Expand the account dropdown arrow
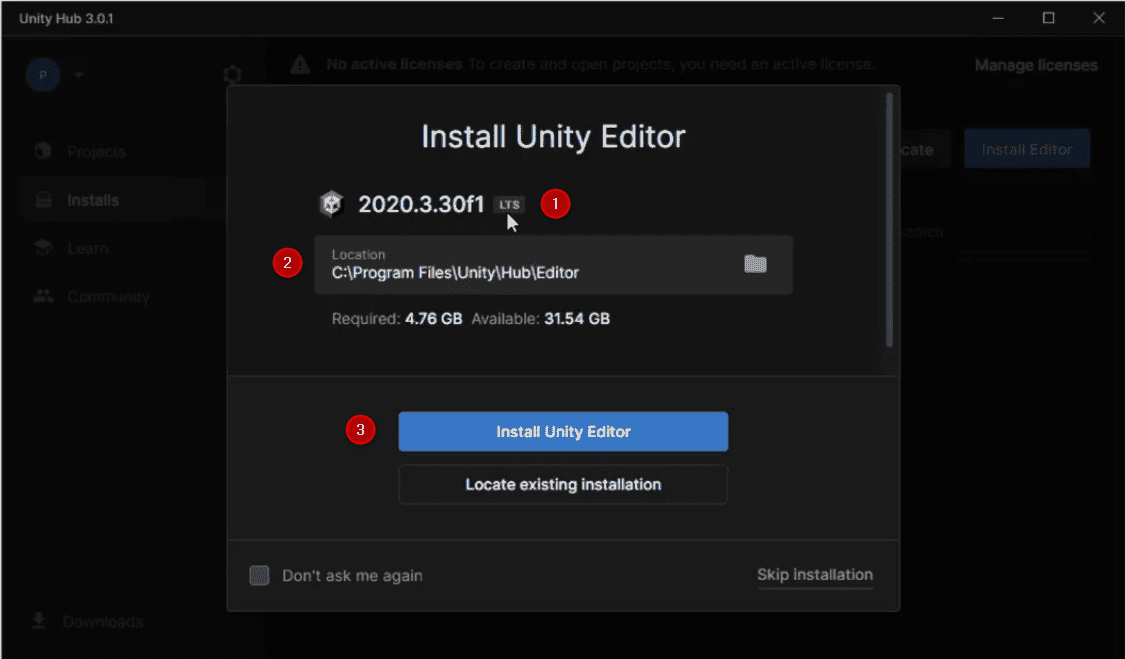This screenshot has width=1125, height=659. click(79, 75)
